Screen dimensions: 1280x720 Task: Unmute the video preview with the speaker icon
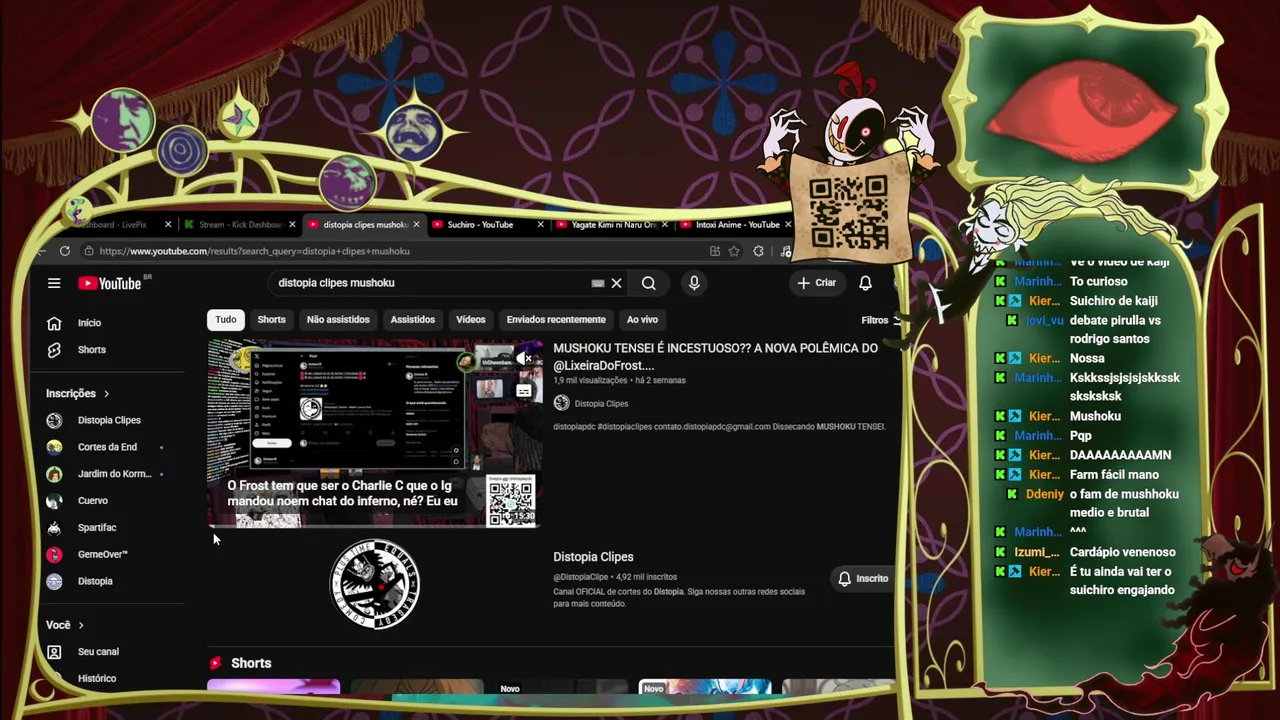523,359
